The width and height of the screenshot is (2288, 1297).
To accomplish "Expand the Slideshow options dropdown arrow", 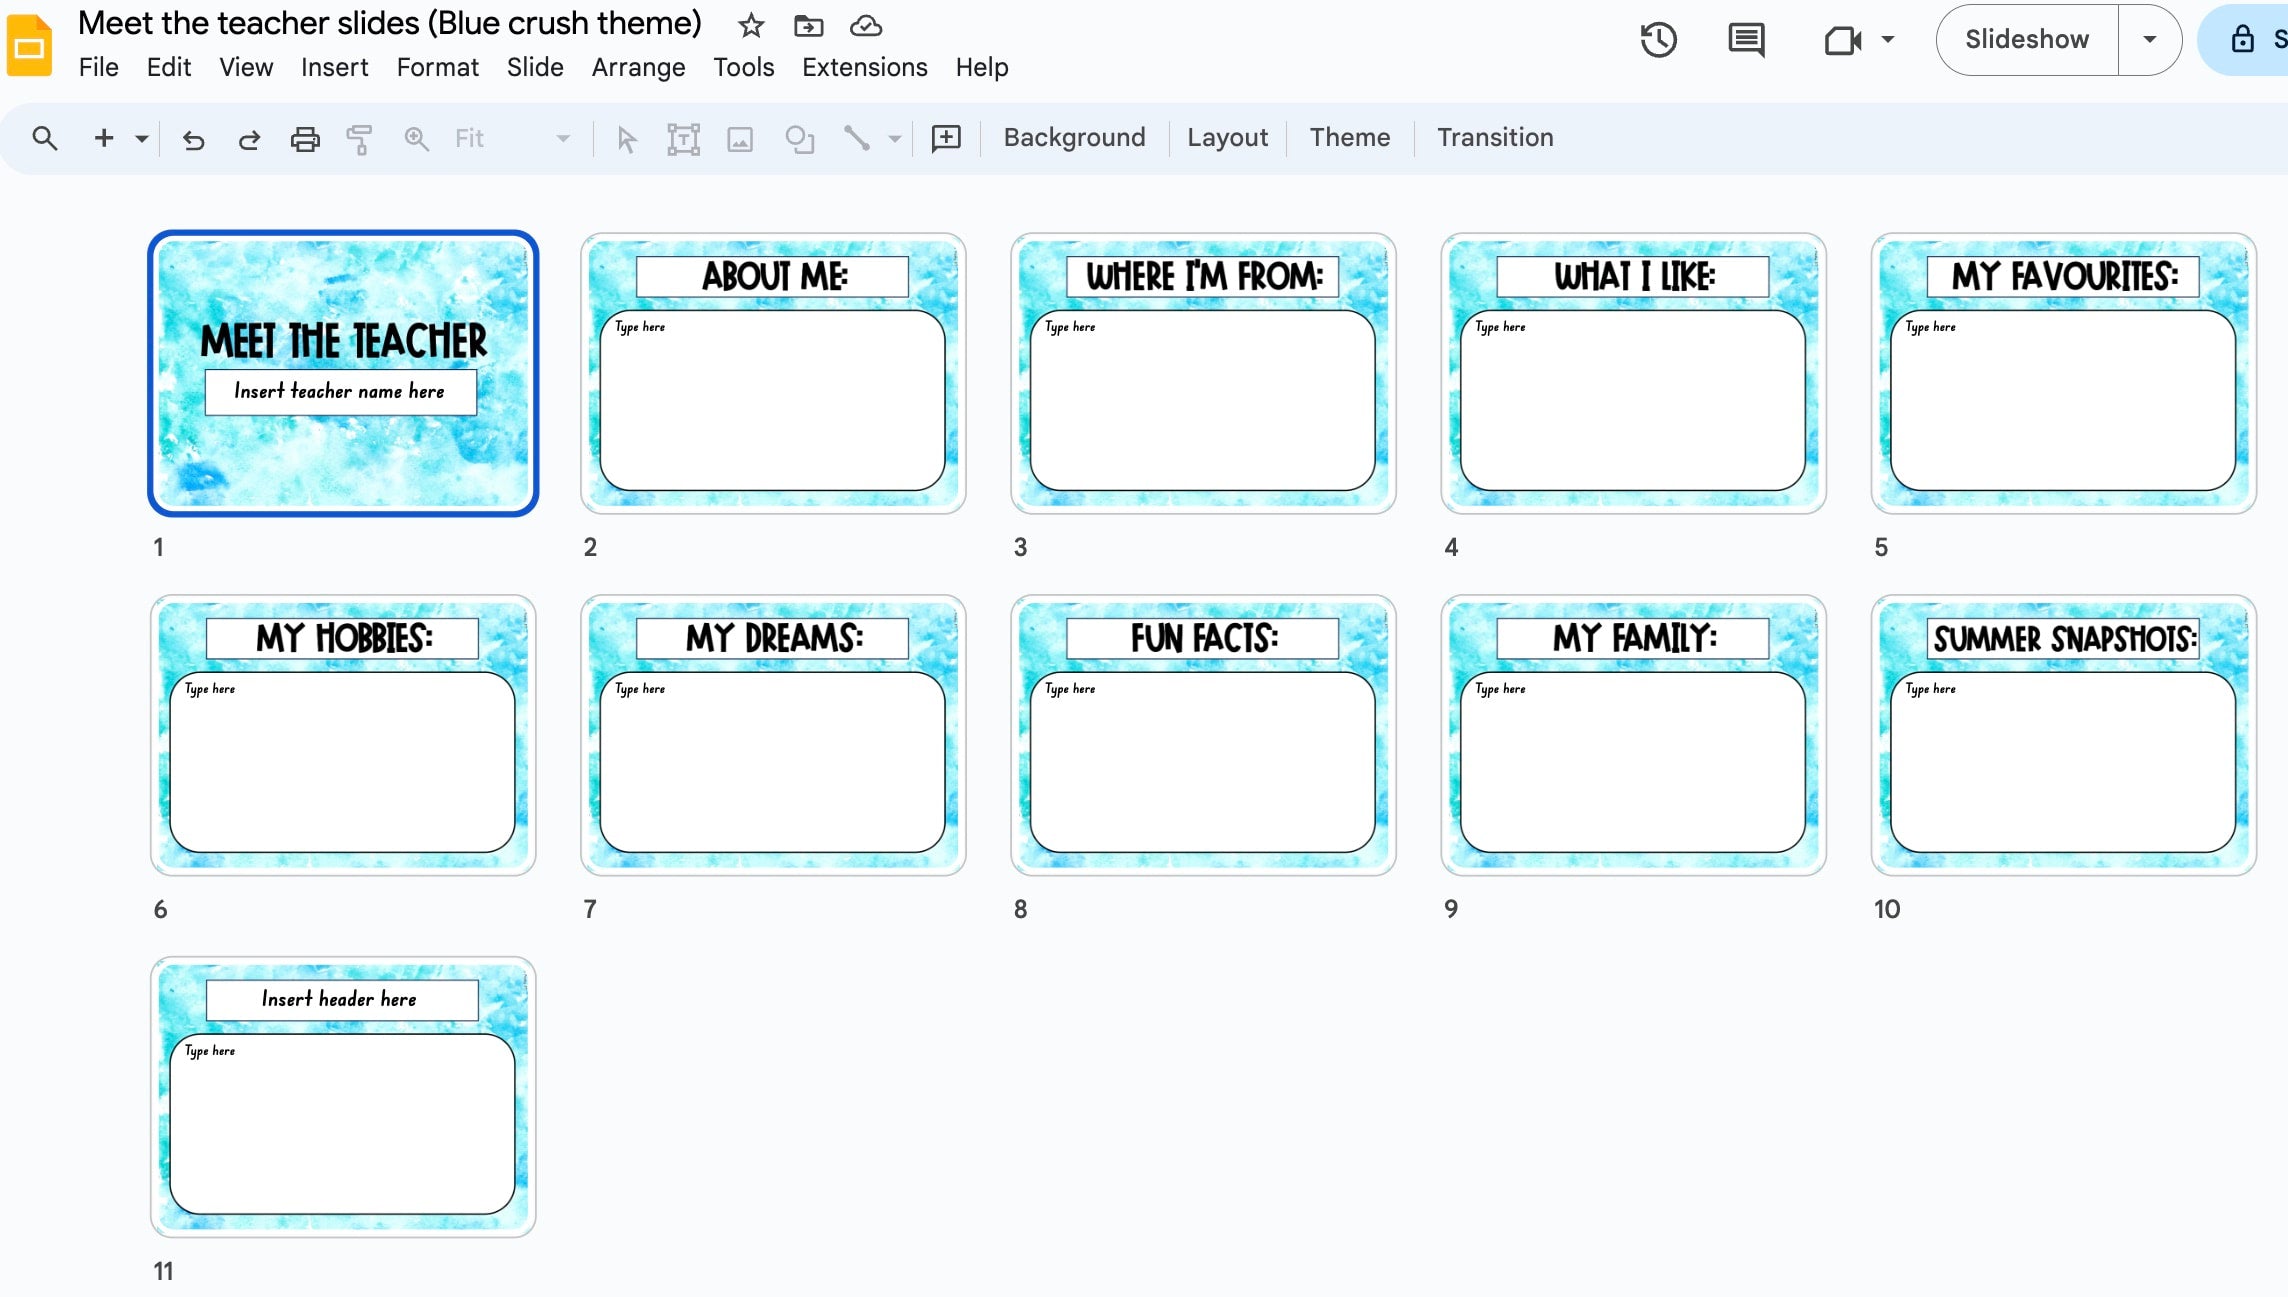I will [x=2149, y=40].
